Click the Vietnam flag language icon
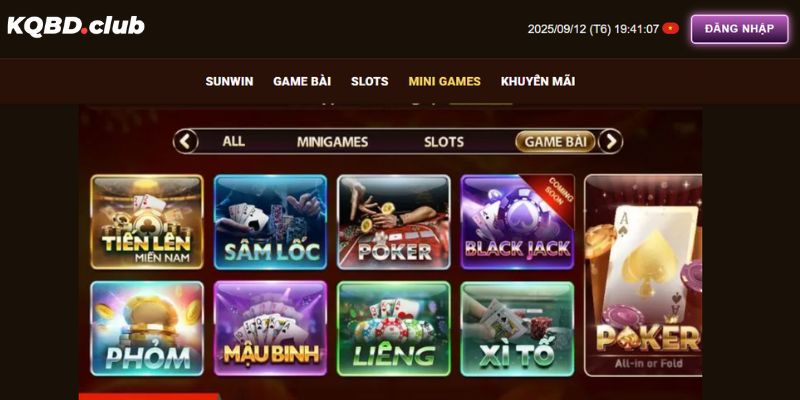The width and height of the screenshot is (800, 400). tap(670, 29)
